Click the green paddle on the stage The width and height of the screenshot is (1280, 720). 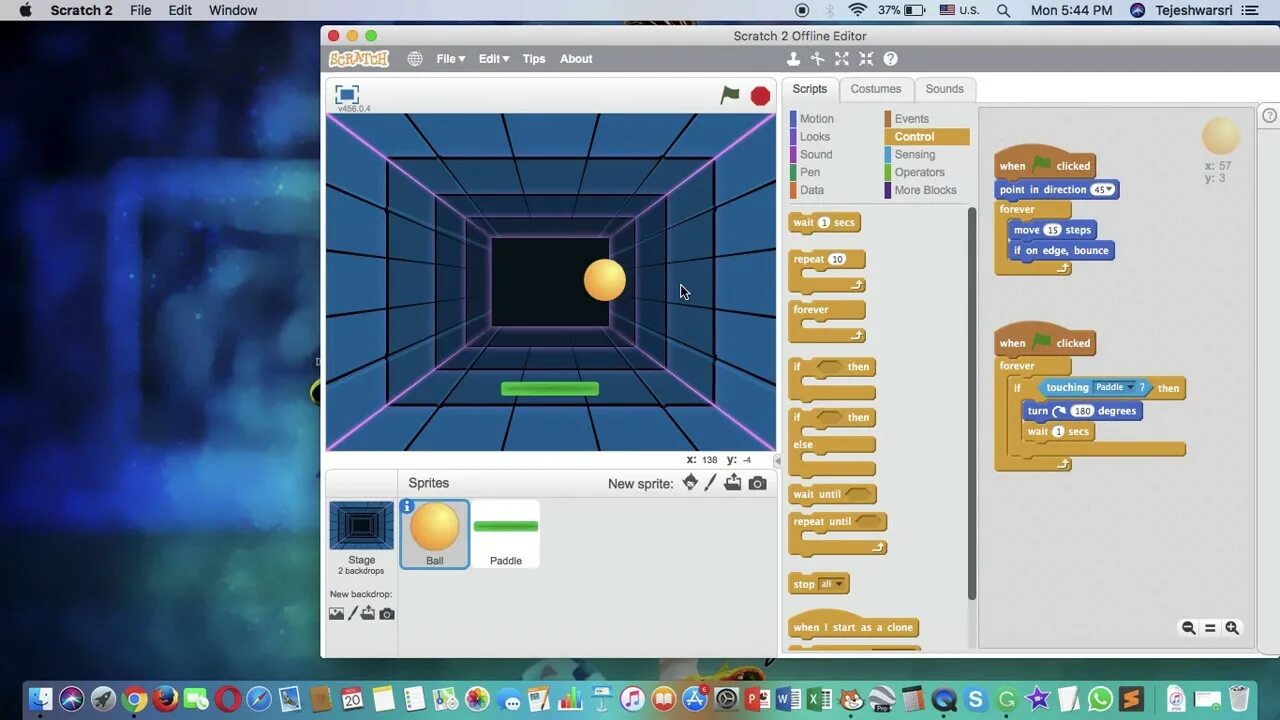(x=550, y=389)
